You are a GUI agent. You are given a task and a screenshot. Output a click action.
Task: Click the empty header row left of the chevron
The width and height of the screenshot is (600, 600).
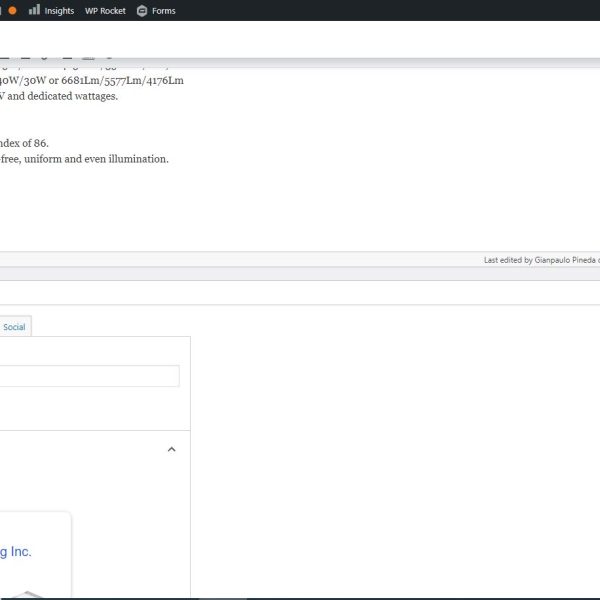[x=80, y=450]
